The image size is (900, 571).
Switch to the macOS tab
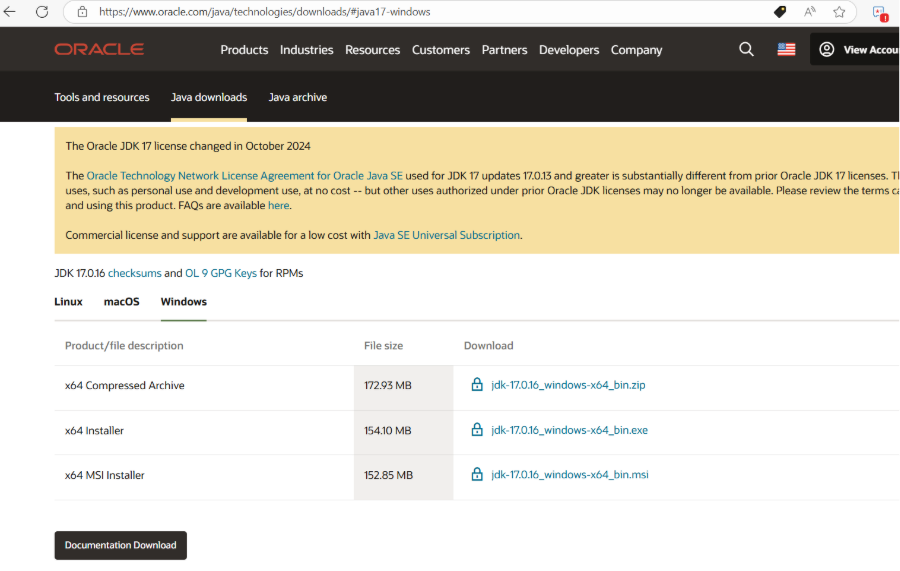click(x=121, y=302)
